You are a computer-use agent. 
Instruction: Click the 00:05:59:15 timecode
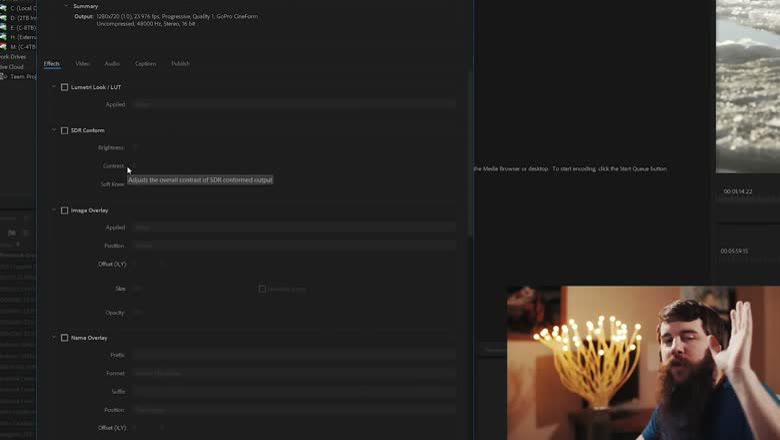(x=734, y=251)
